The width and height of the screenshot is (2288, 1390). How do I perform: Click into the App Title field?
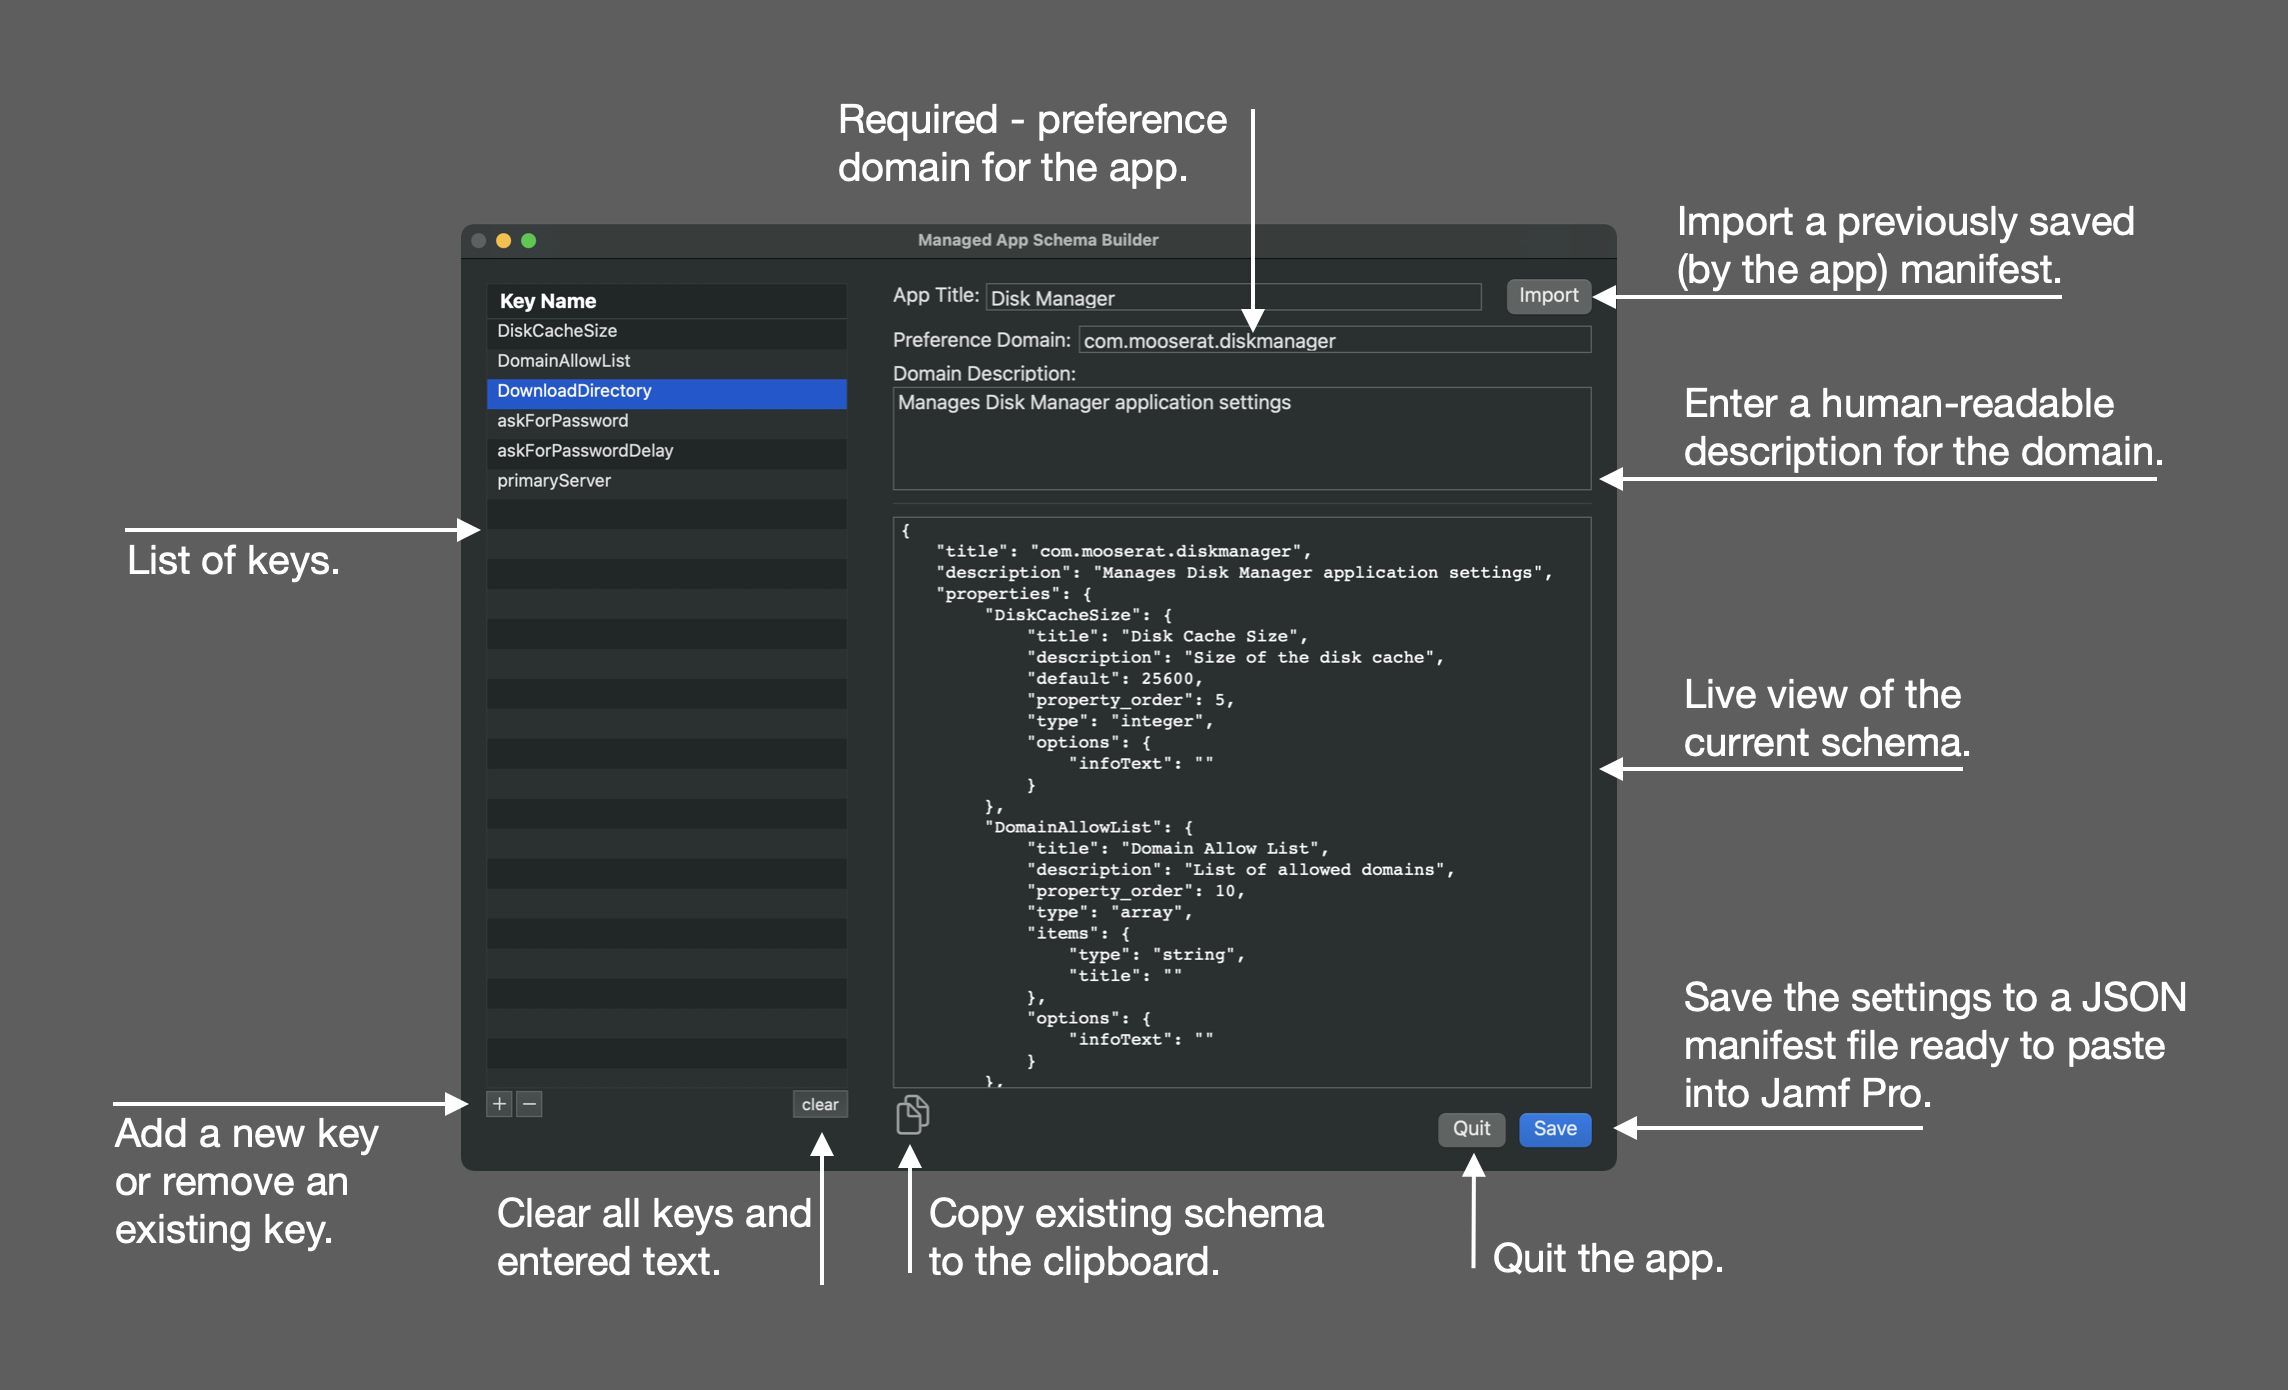(x=1233, y=298)
